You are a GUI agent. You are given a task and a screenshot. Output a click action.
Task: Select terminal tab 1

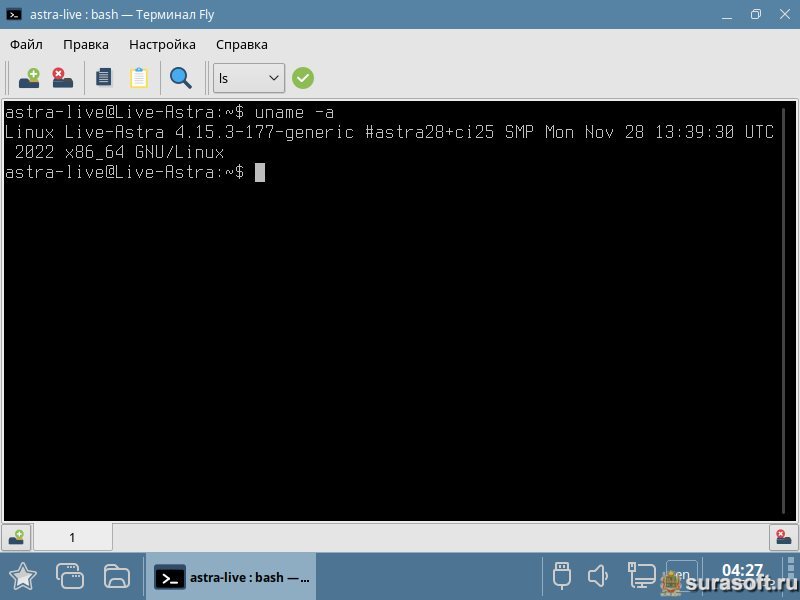point(72,537)
